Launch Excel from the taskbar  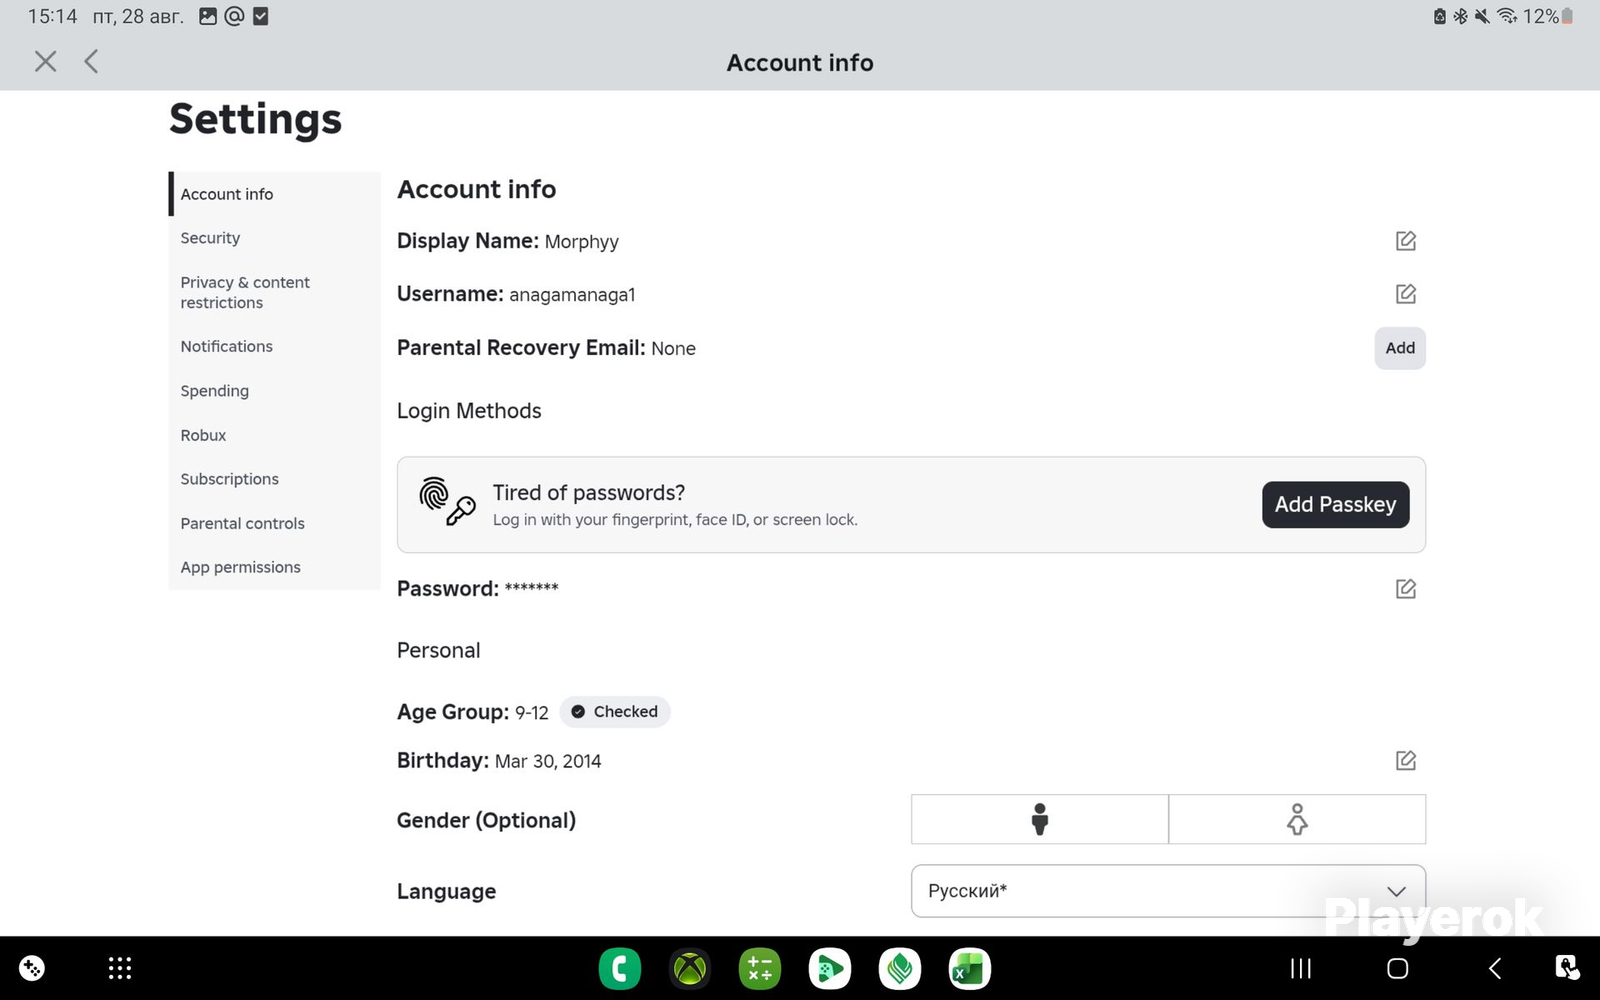(970, 968)
